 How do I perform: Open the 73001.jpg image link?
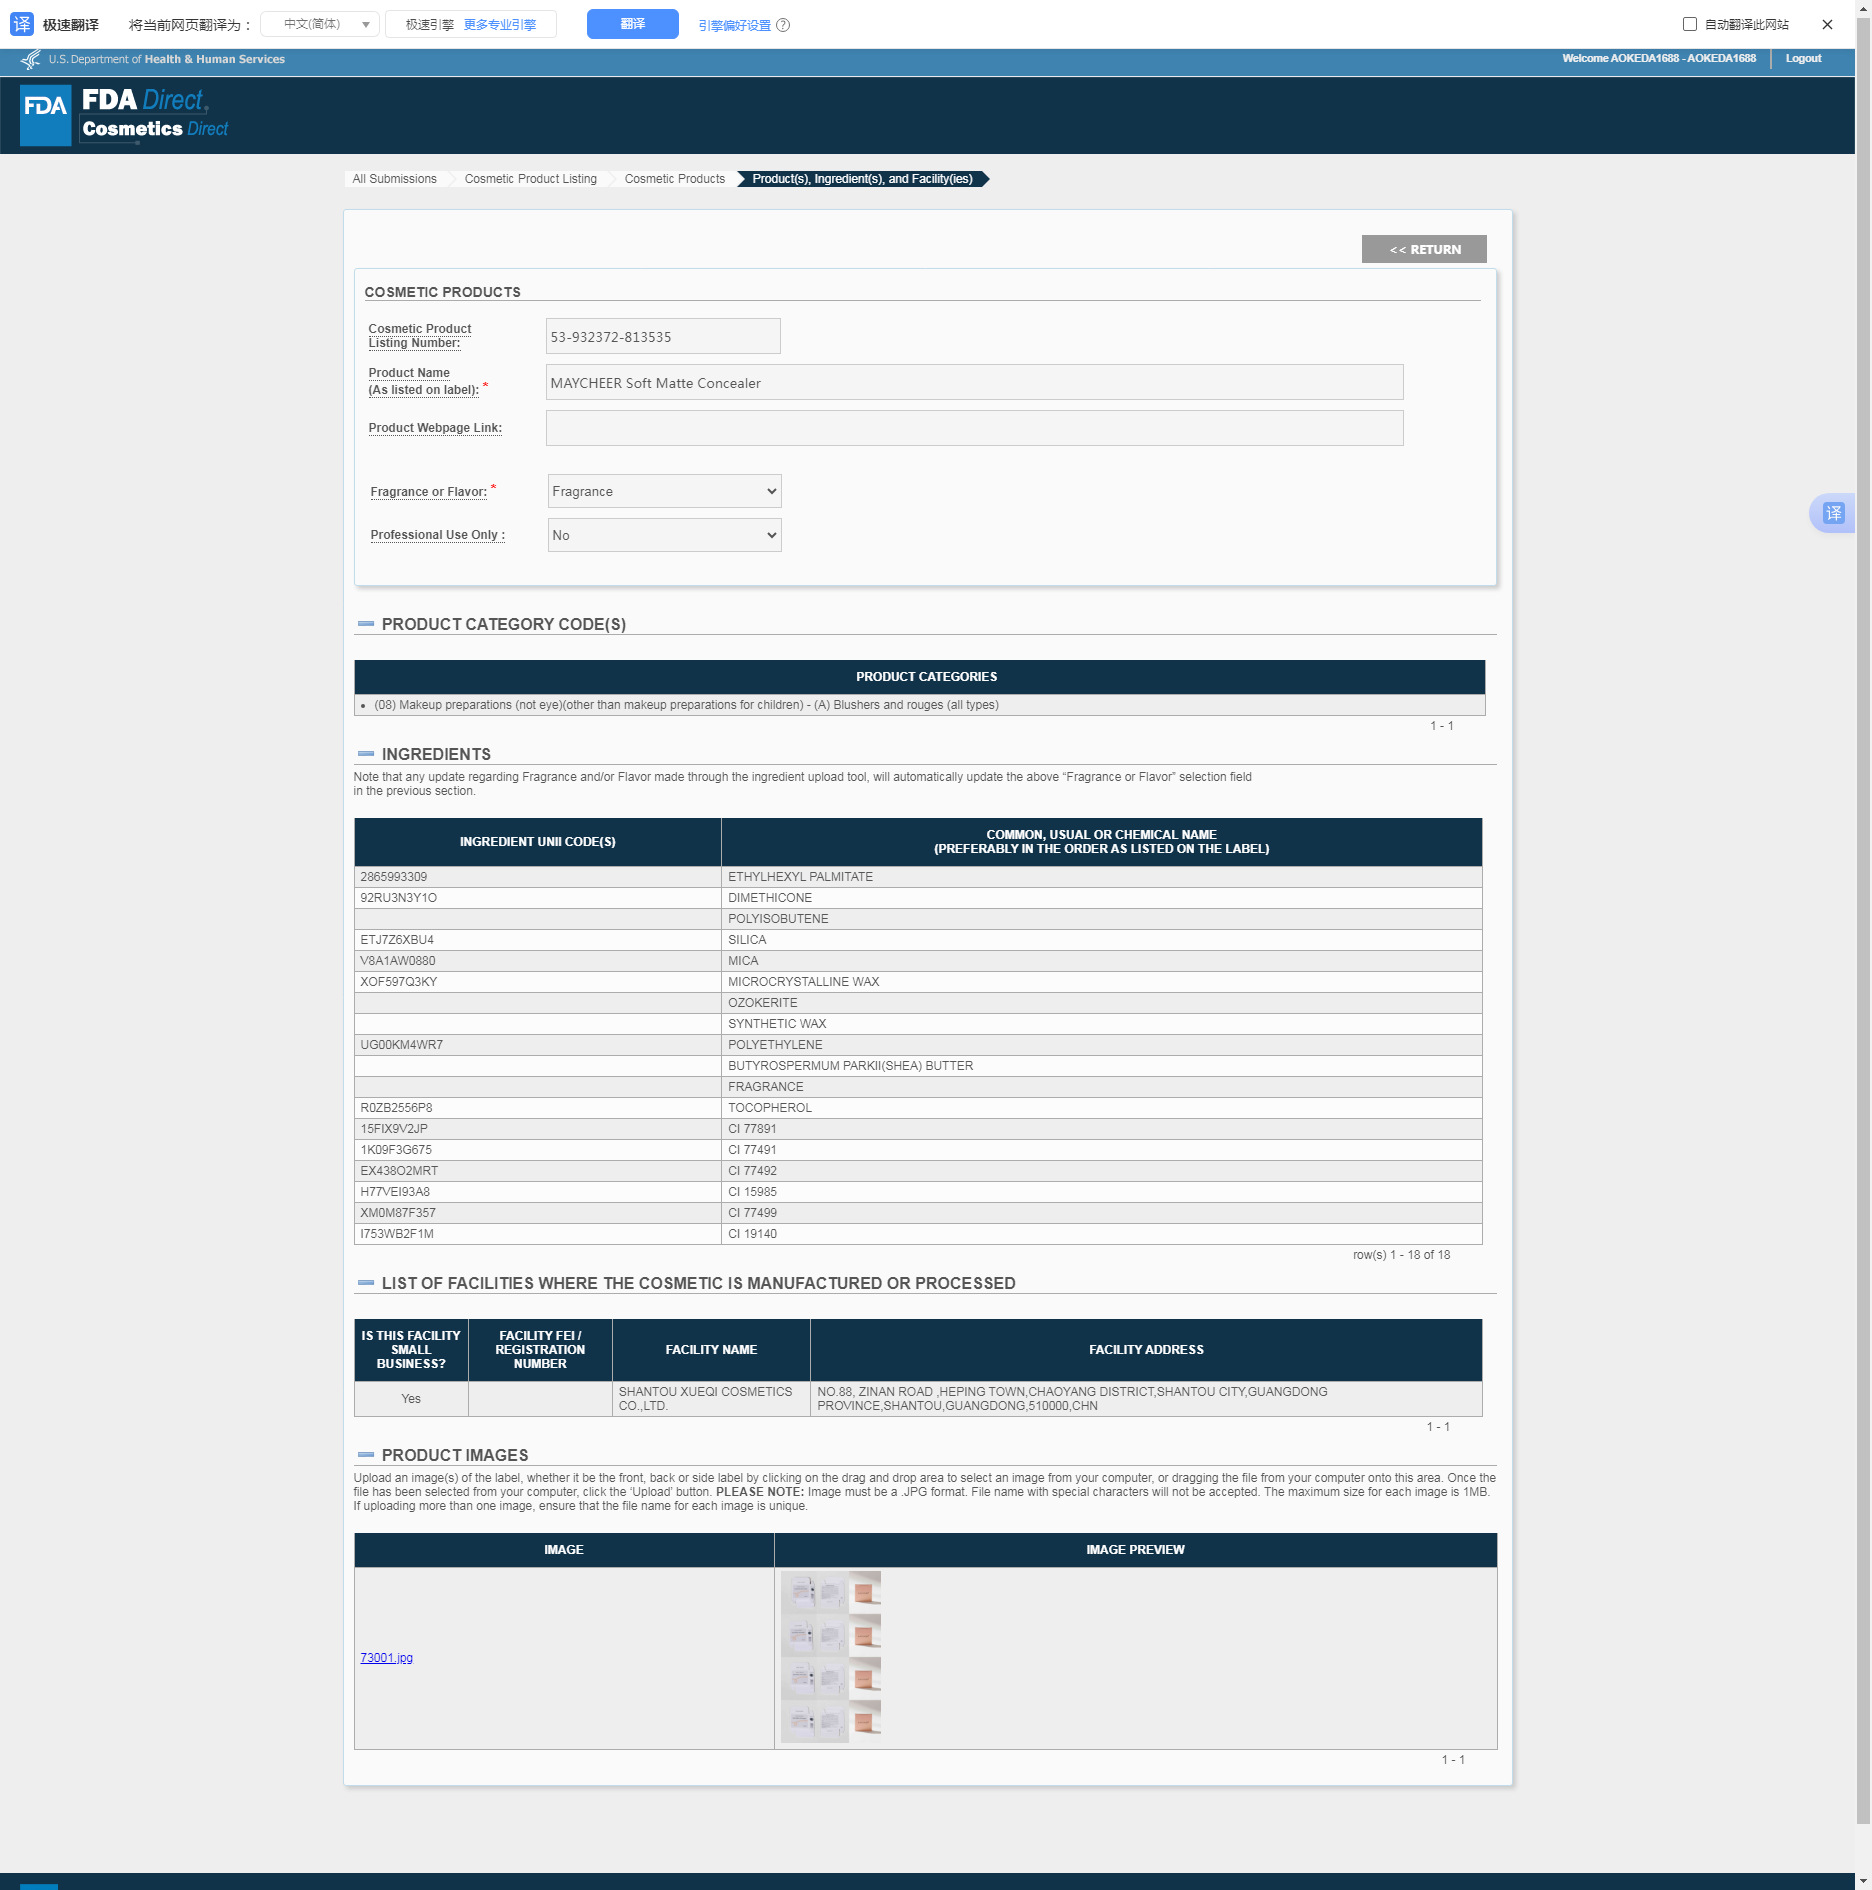387,1658
